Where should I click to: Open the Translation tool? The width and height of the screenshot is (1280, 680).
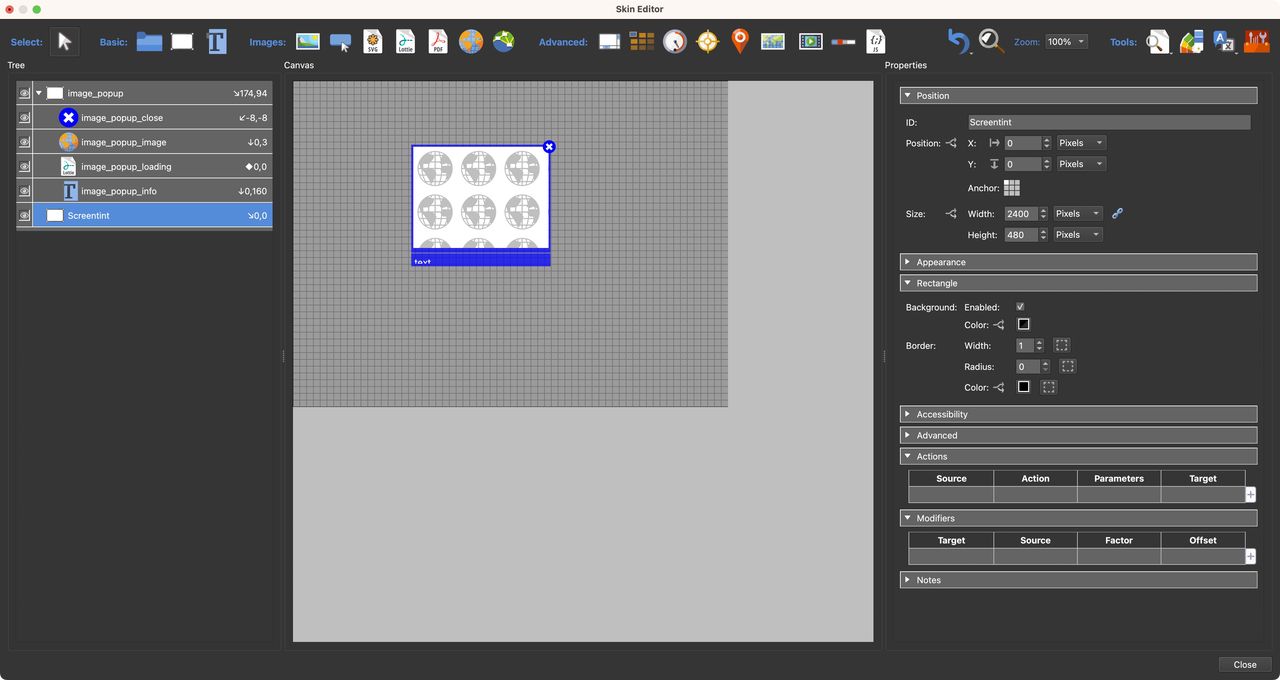(1224, 41)
